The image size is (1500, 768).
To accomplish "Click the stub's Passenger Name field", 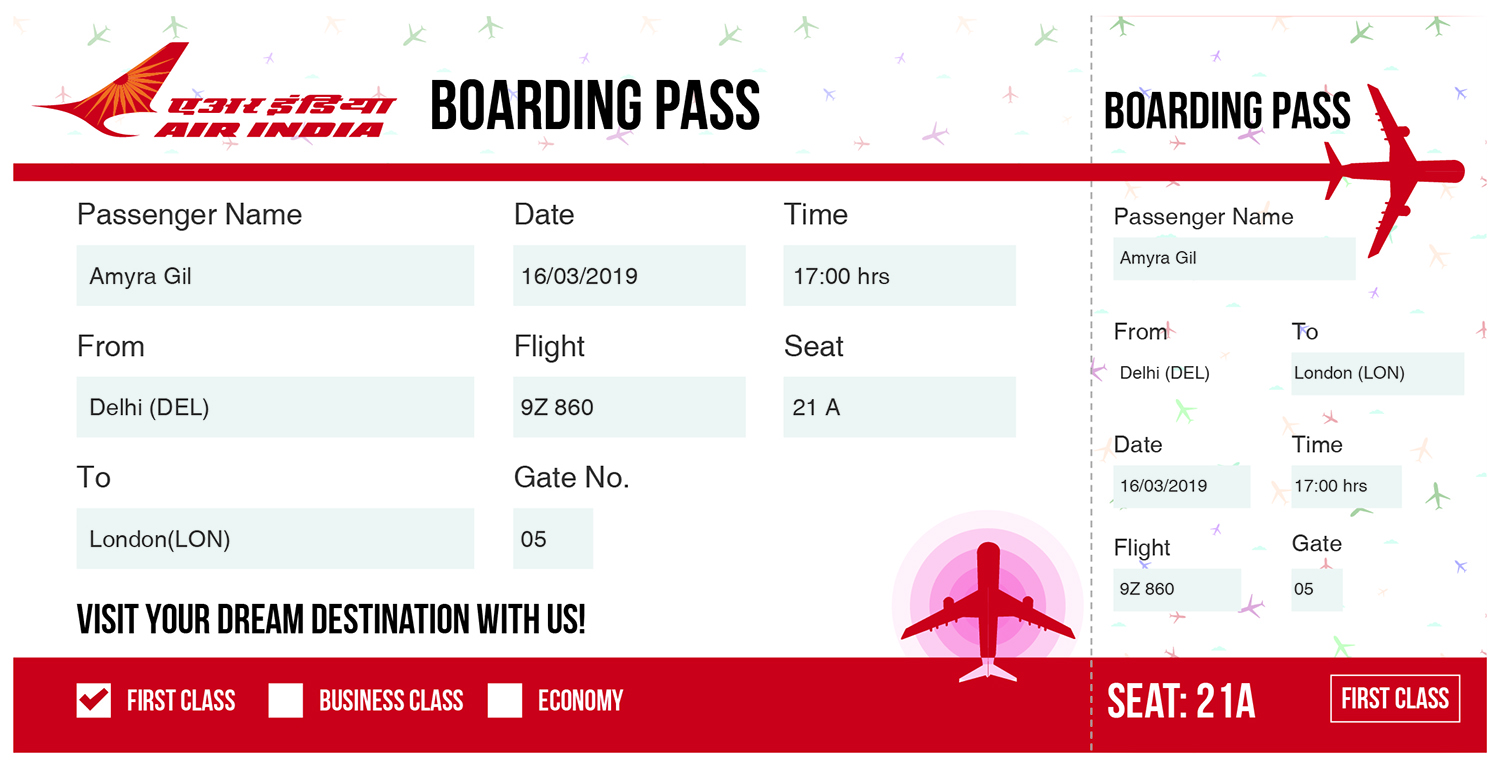I will (1234, 258).
